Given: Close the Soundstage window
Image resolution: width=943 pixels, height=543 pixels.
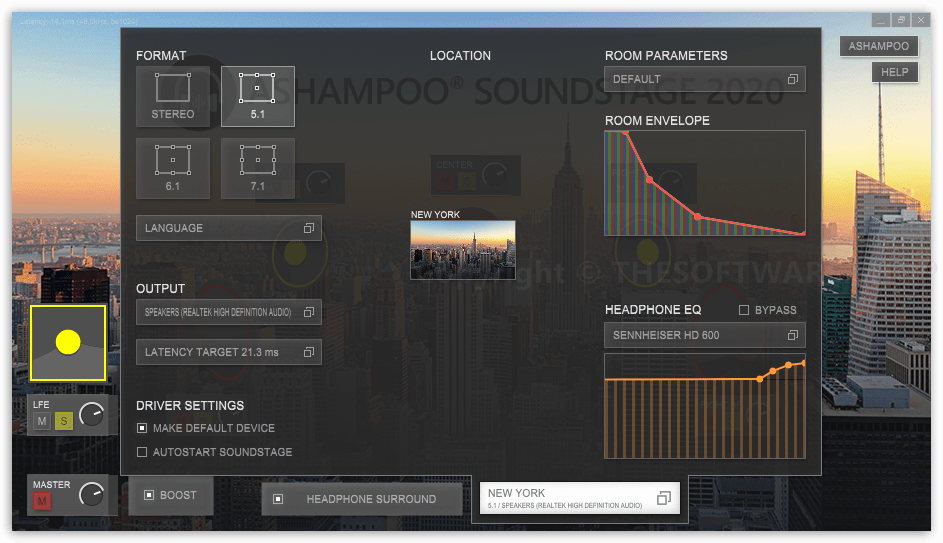Looking at the screenshot, I should pyautogui.click(x=921, y=20).
